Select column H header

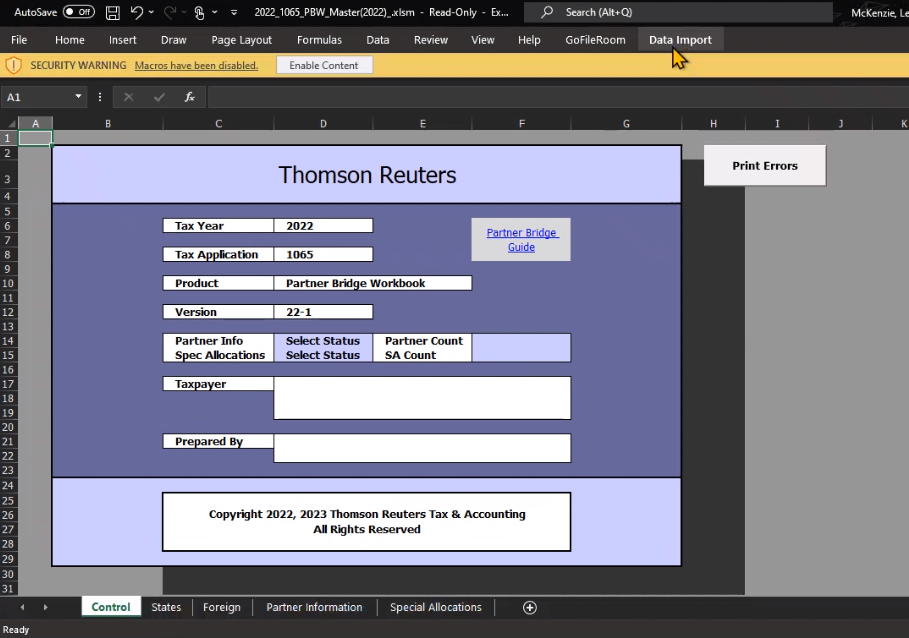coord(713,123)
